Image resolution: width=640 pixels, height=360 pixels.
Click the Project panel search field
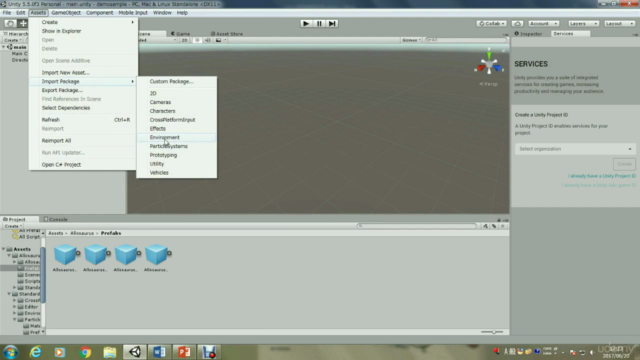(x=417, y=226)
